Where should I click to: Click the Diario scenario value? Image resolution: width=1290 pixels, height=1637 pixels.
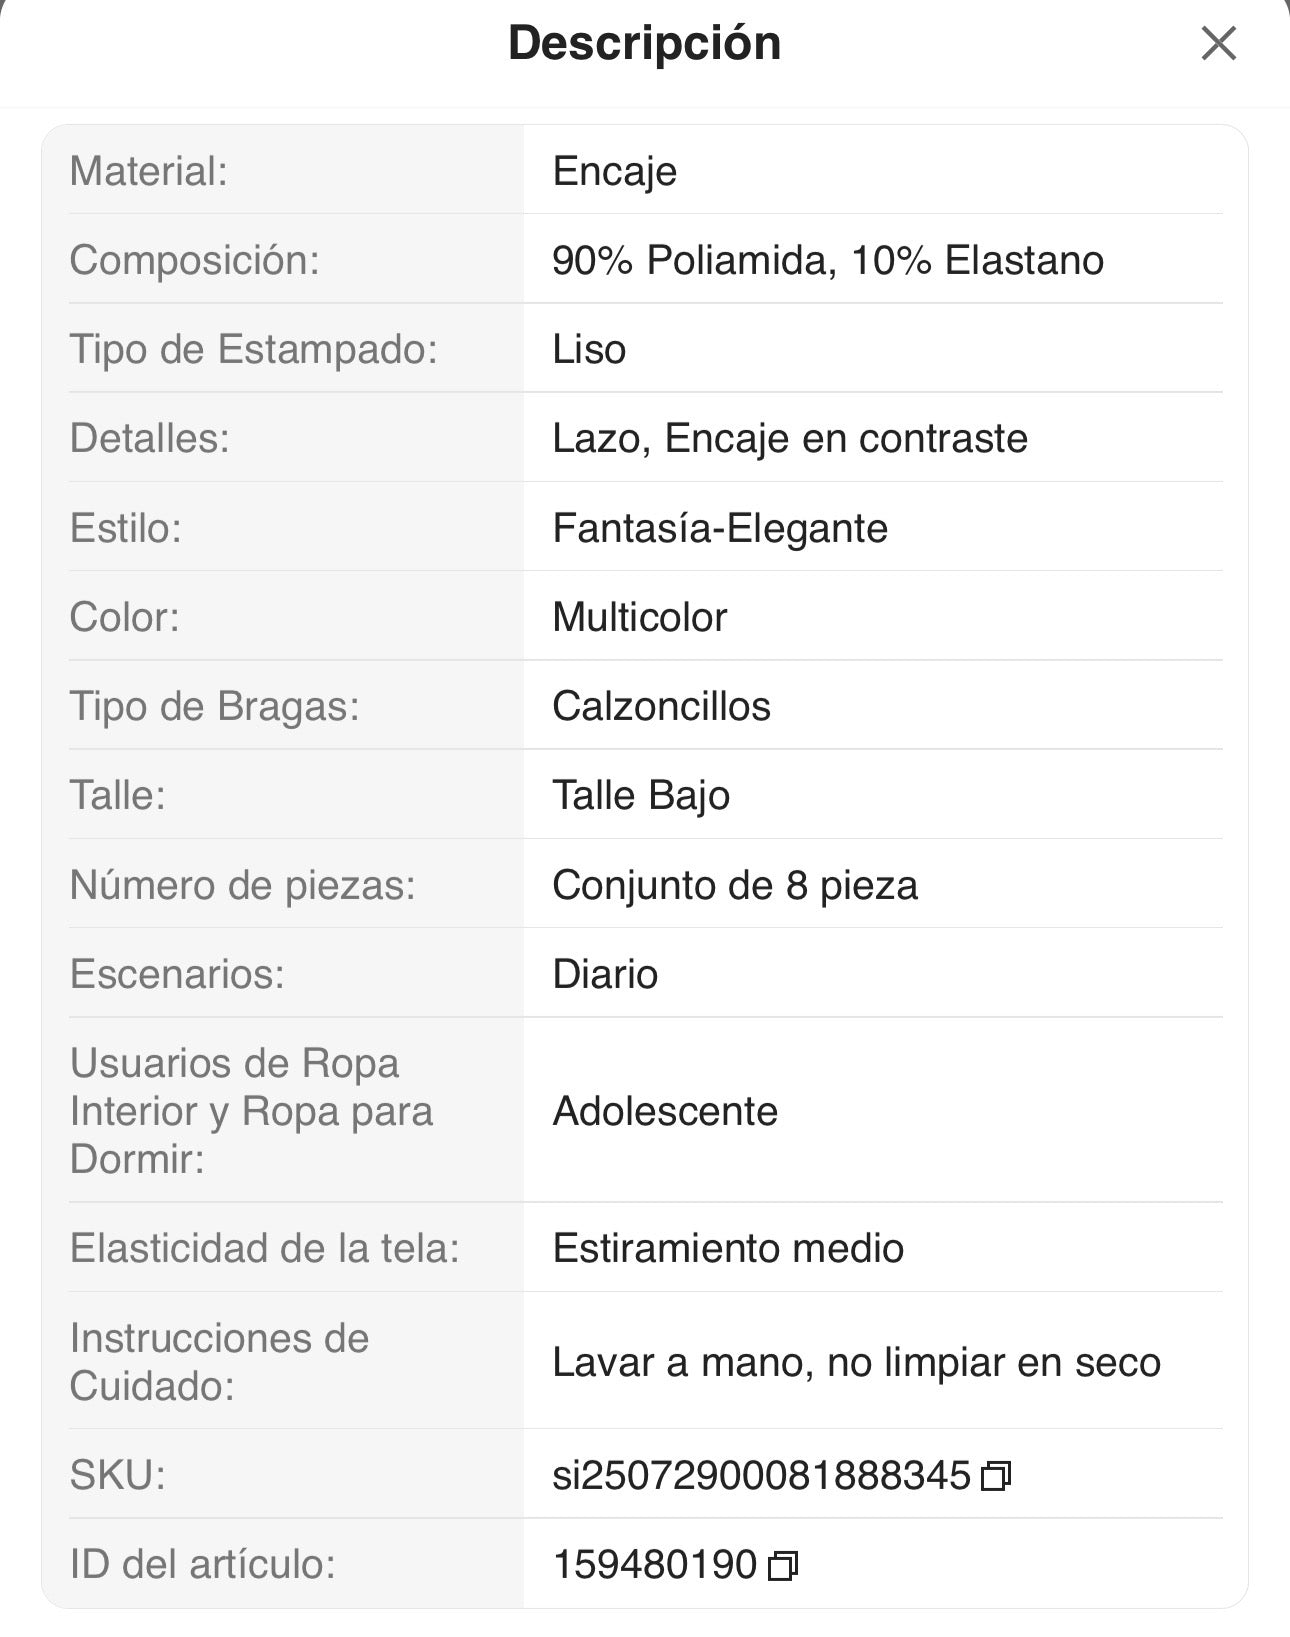605,974
